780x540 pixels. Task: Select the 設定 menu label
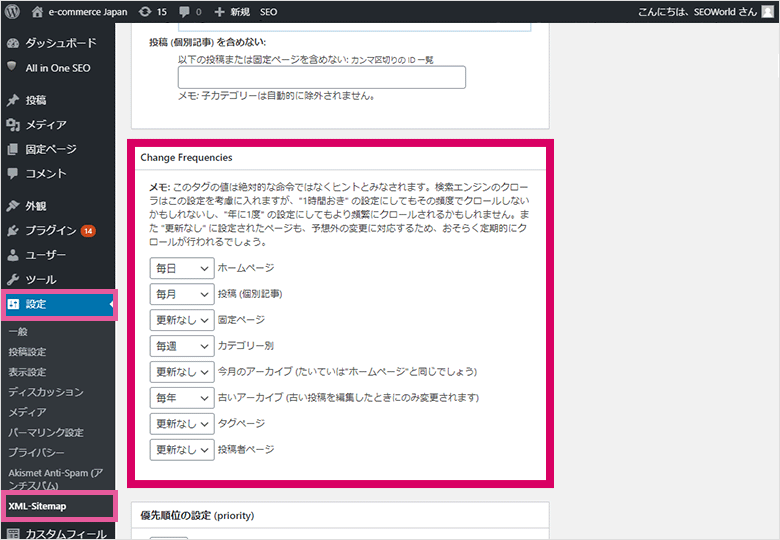pos(36,304)
